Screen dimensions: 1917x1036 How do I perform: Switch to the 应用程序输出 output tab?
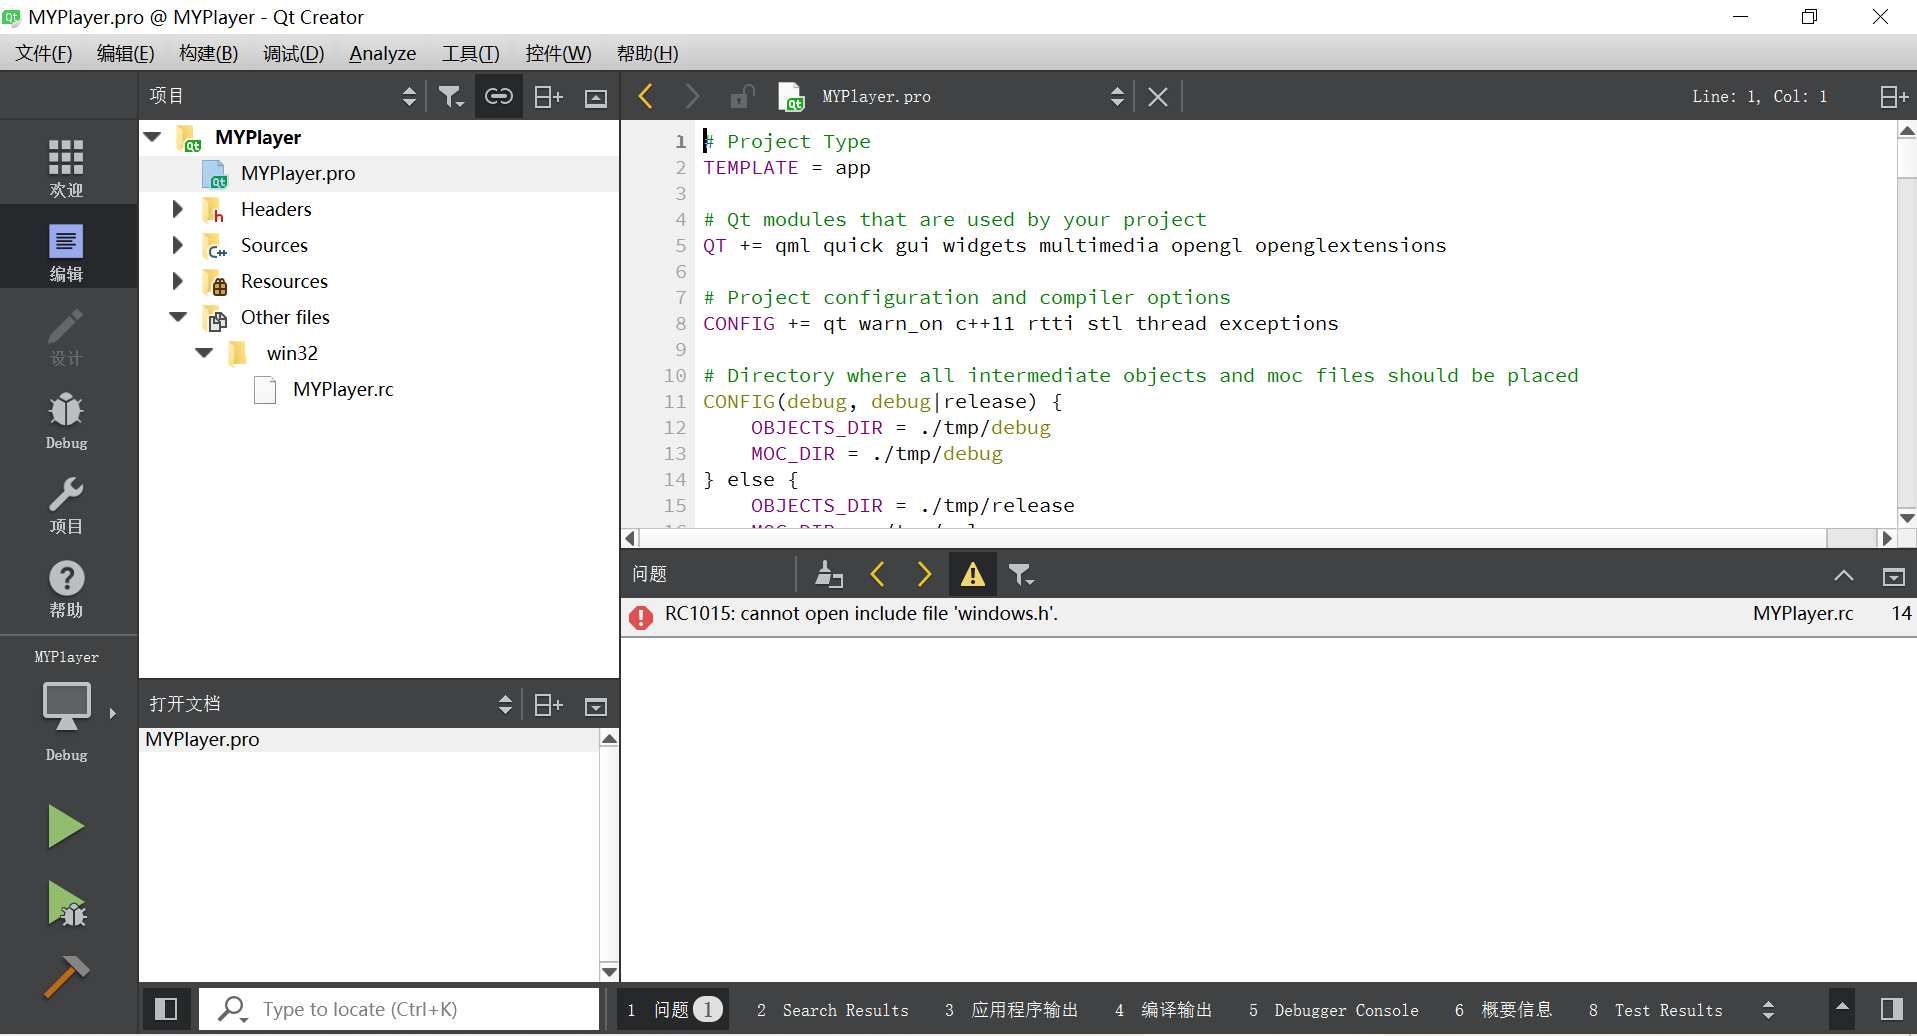click(1011, 1010)
